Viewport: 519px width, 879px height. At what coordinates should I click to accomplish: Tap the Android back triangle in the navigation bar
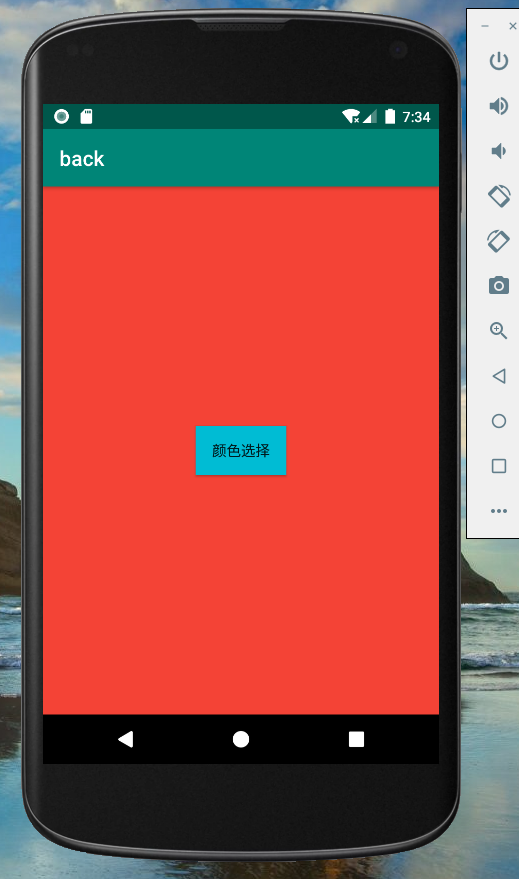point(126,739)
